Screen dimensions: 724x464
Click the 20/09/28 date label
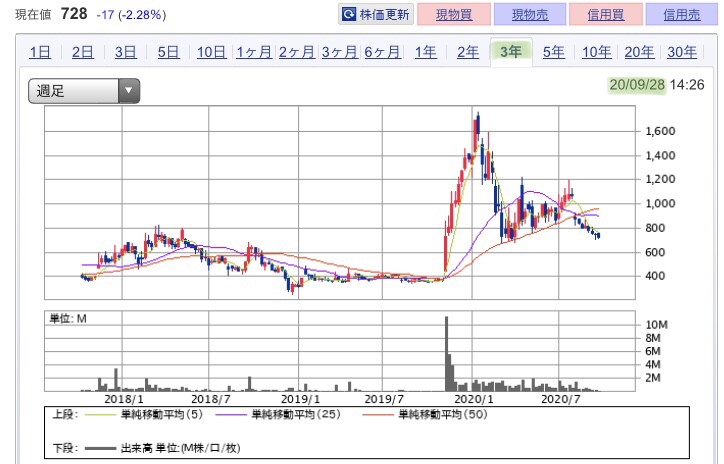pyautogui.click(x=637, y=85)
